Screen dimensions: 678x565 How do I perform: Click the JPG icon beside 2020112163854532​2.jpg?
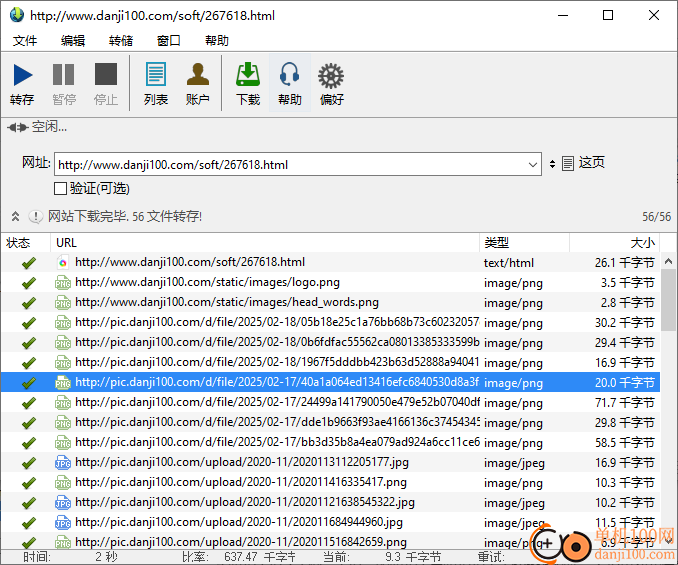63,503
